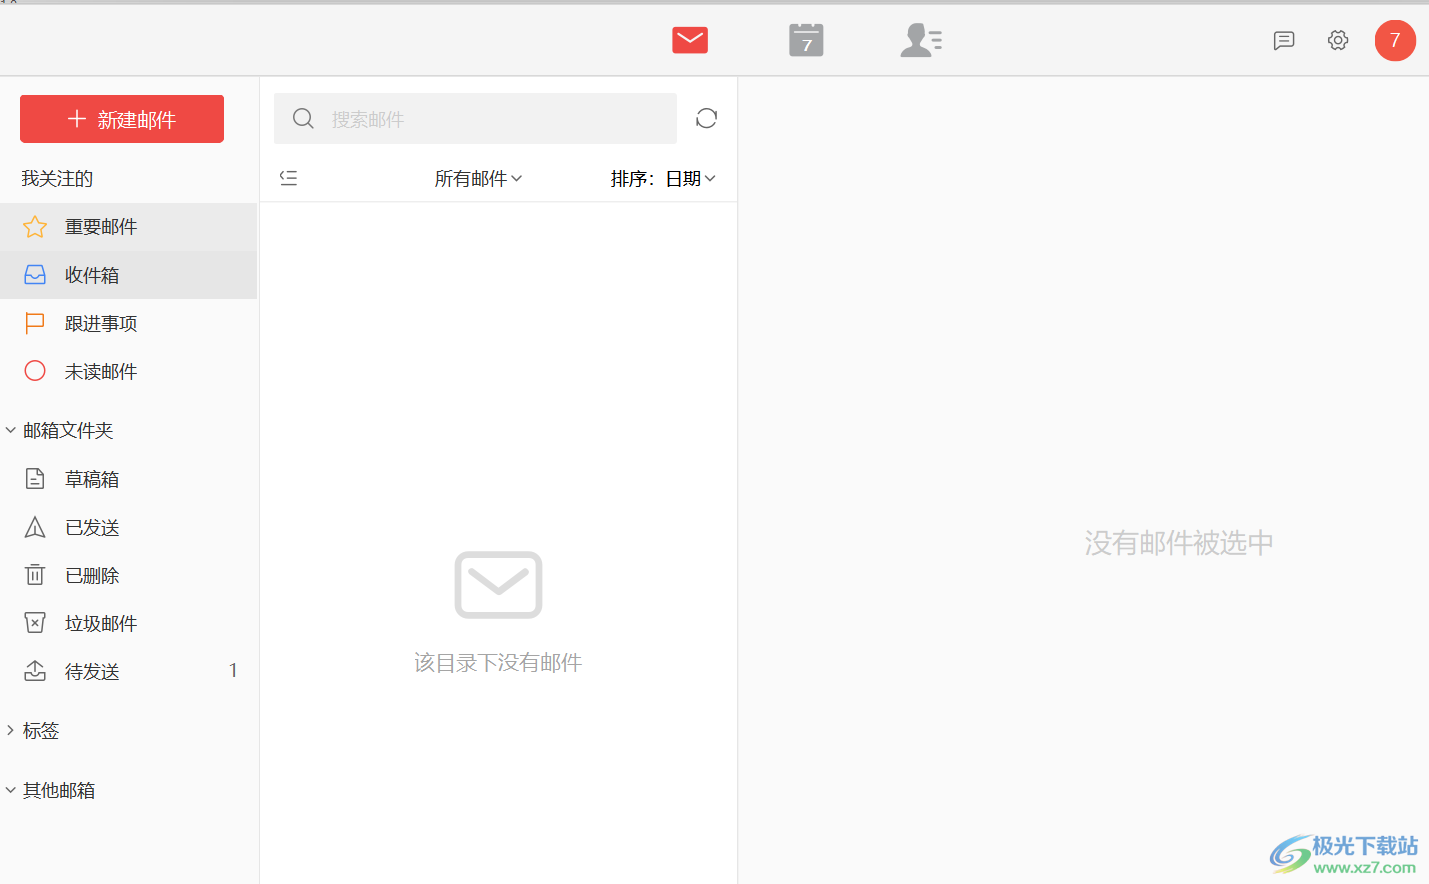Collapse the 其他邮箱 section
This screenshot has width=1429, height=884.
click(x=51, y=790)
